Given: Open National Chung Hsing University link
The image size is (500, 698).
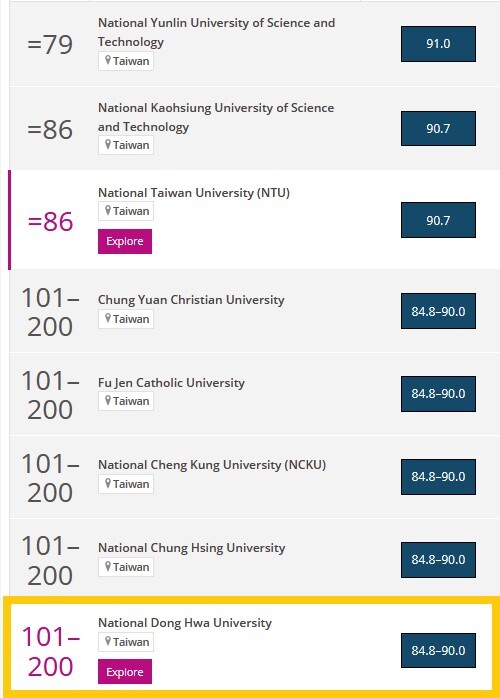Looking at the screenshot, I should coord(191,548).
